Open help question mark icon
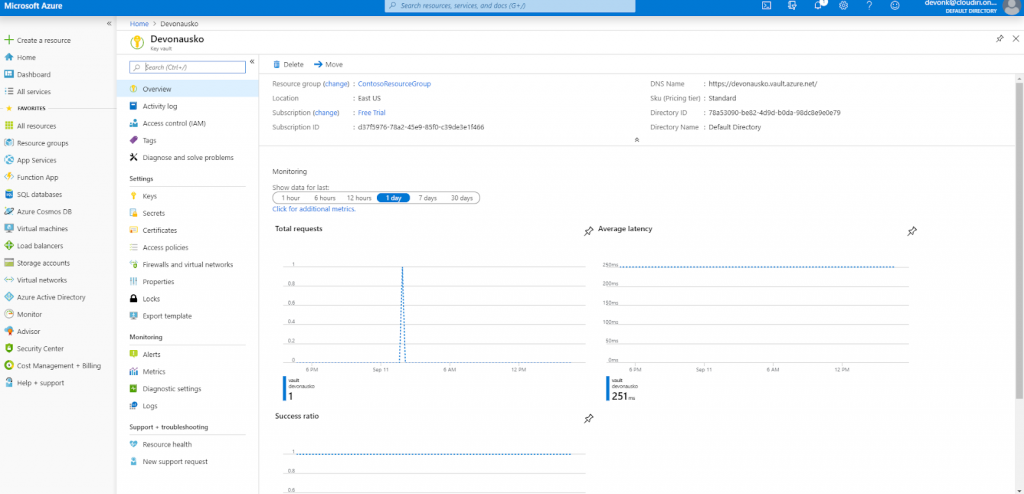1024x494 pixels. click(x=869, y=5)
